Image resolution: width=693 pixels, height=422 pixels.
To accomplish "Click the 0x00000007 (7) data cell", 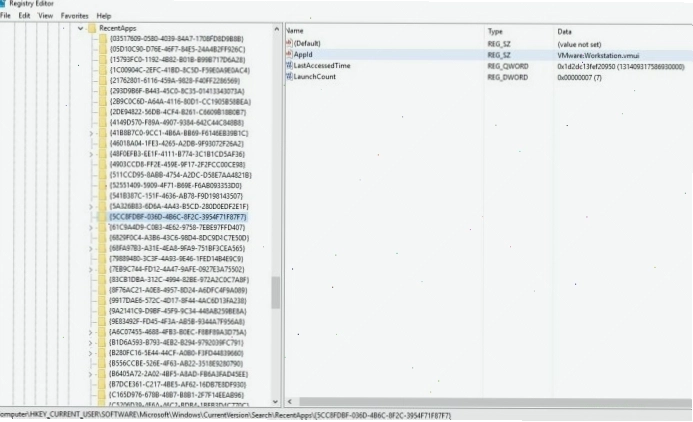I will coord(579,78).
